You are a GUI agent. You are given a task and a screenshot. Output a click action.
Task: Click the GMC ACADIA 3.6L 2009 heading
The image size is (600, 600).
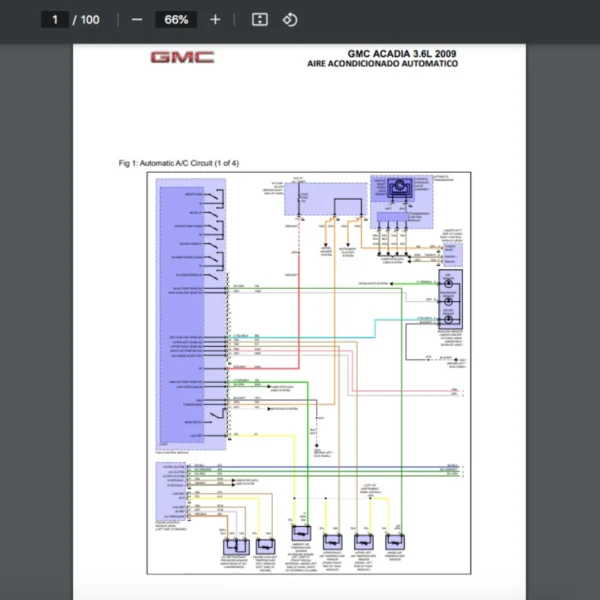point(402,54)
